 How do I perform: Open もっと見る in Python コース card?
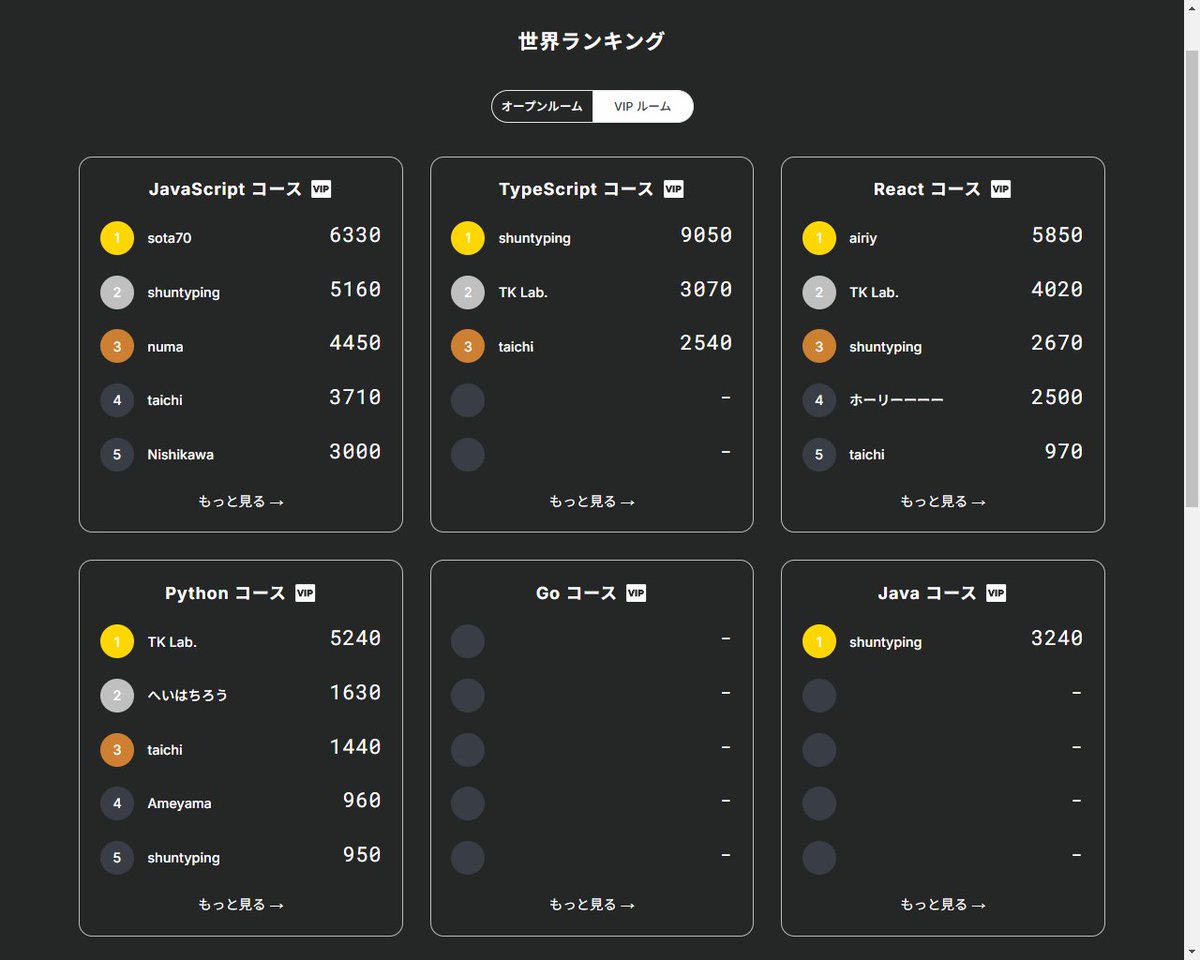pos(241,905)
